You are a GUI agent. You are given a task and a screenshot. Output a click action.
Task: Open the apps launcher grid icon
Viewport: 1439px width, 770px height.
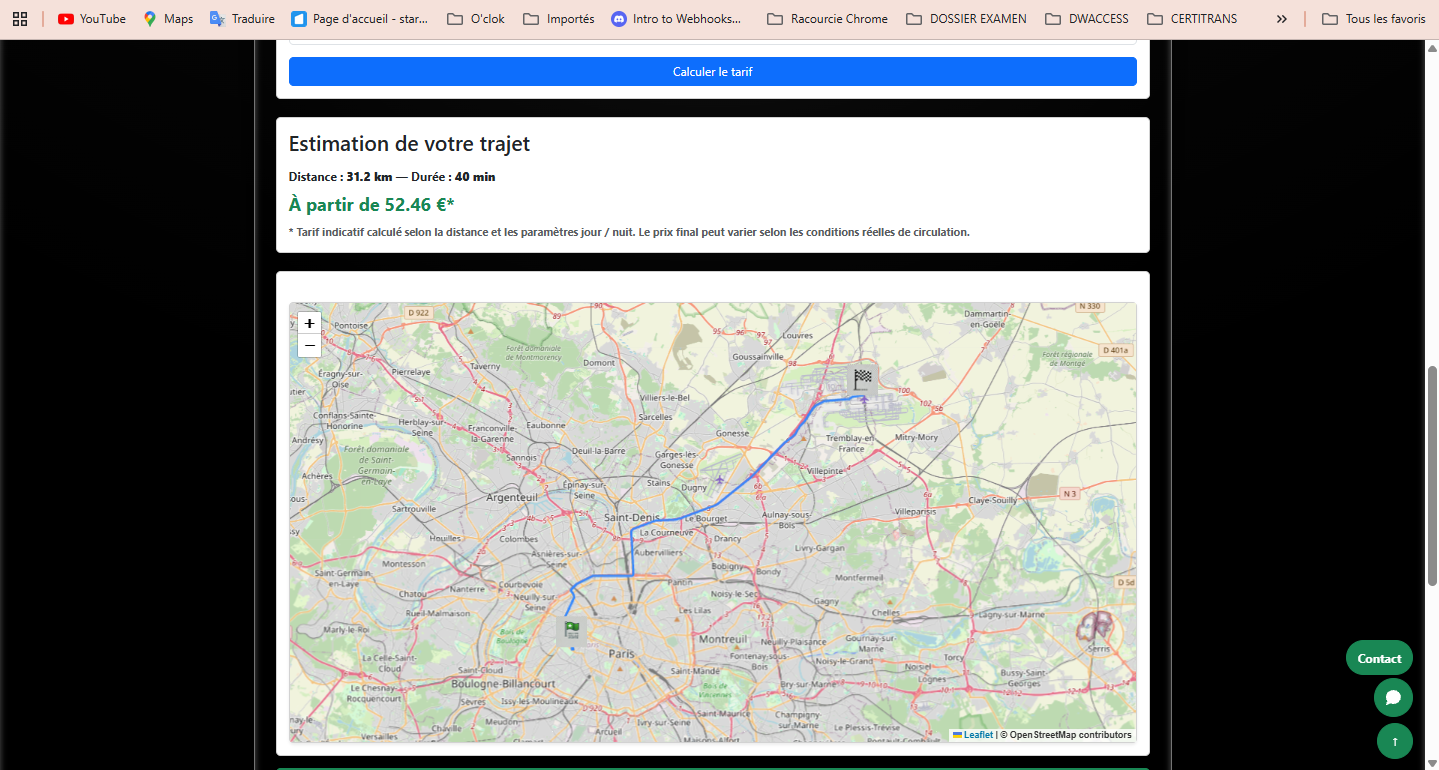coord(20,18)
